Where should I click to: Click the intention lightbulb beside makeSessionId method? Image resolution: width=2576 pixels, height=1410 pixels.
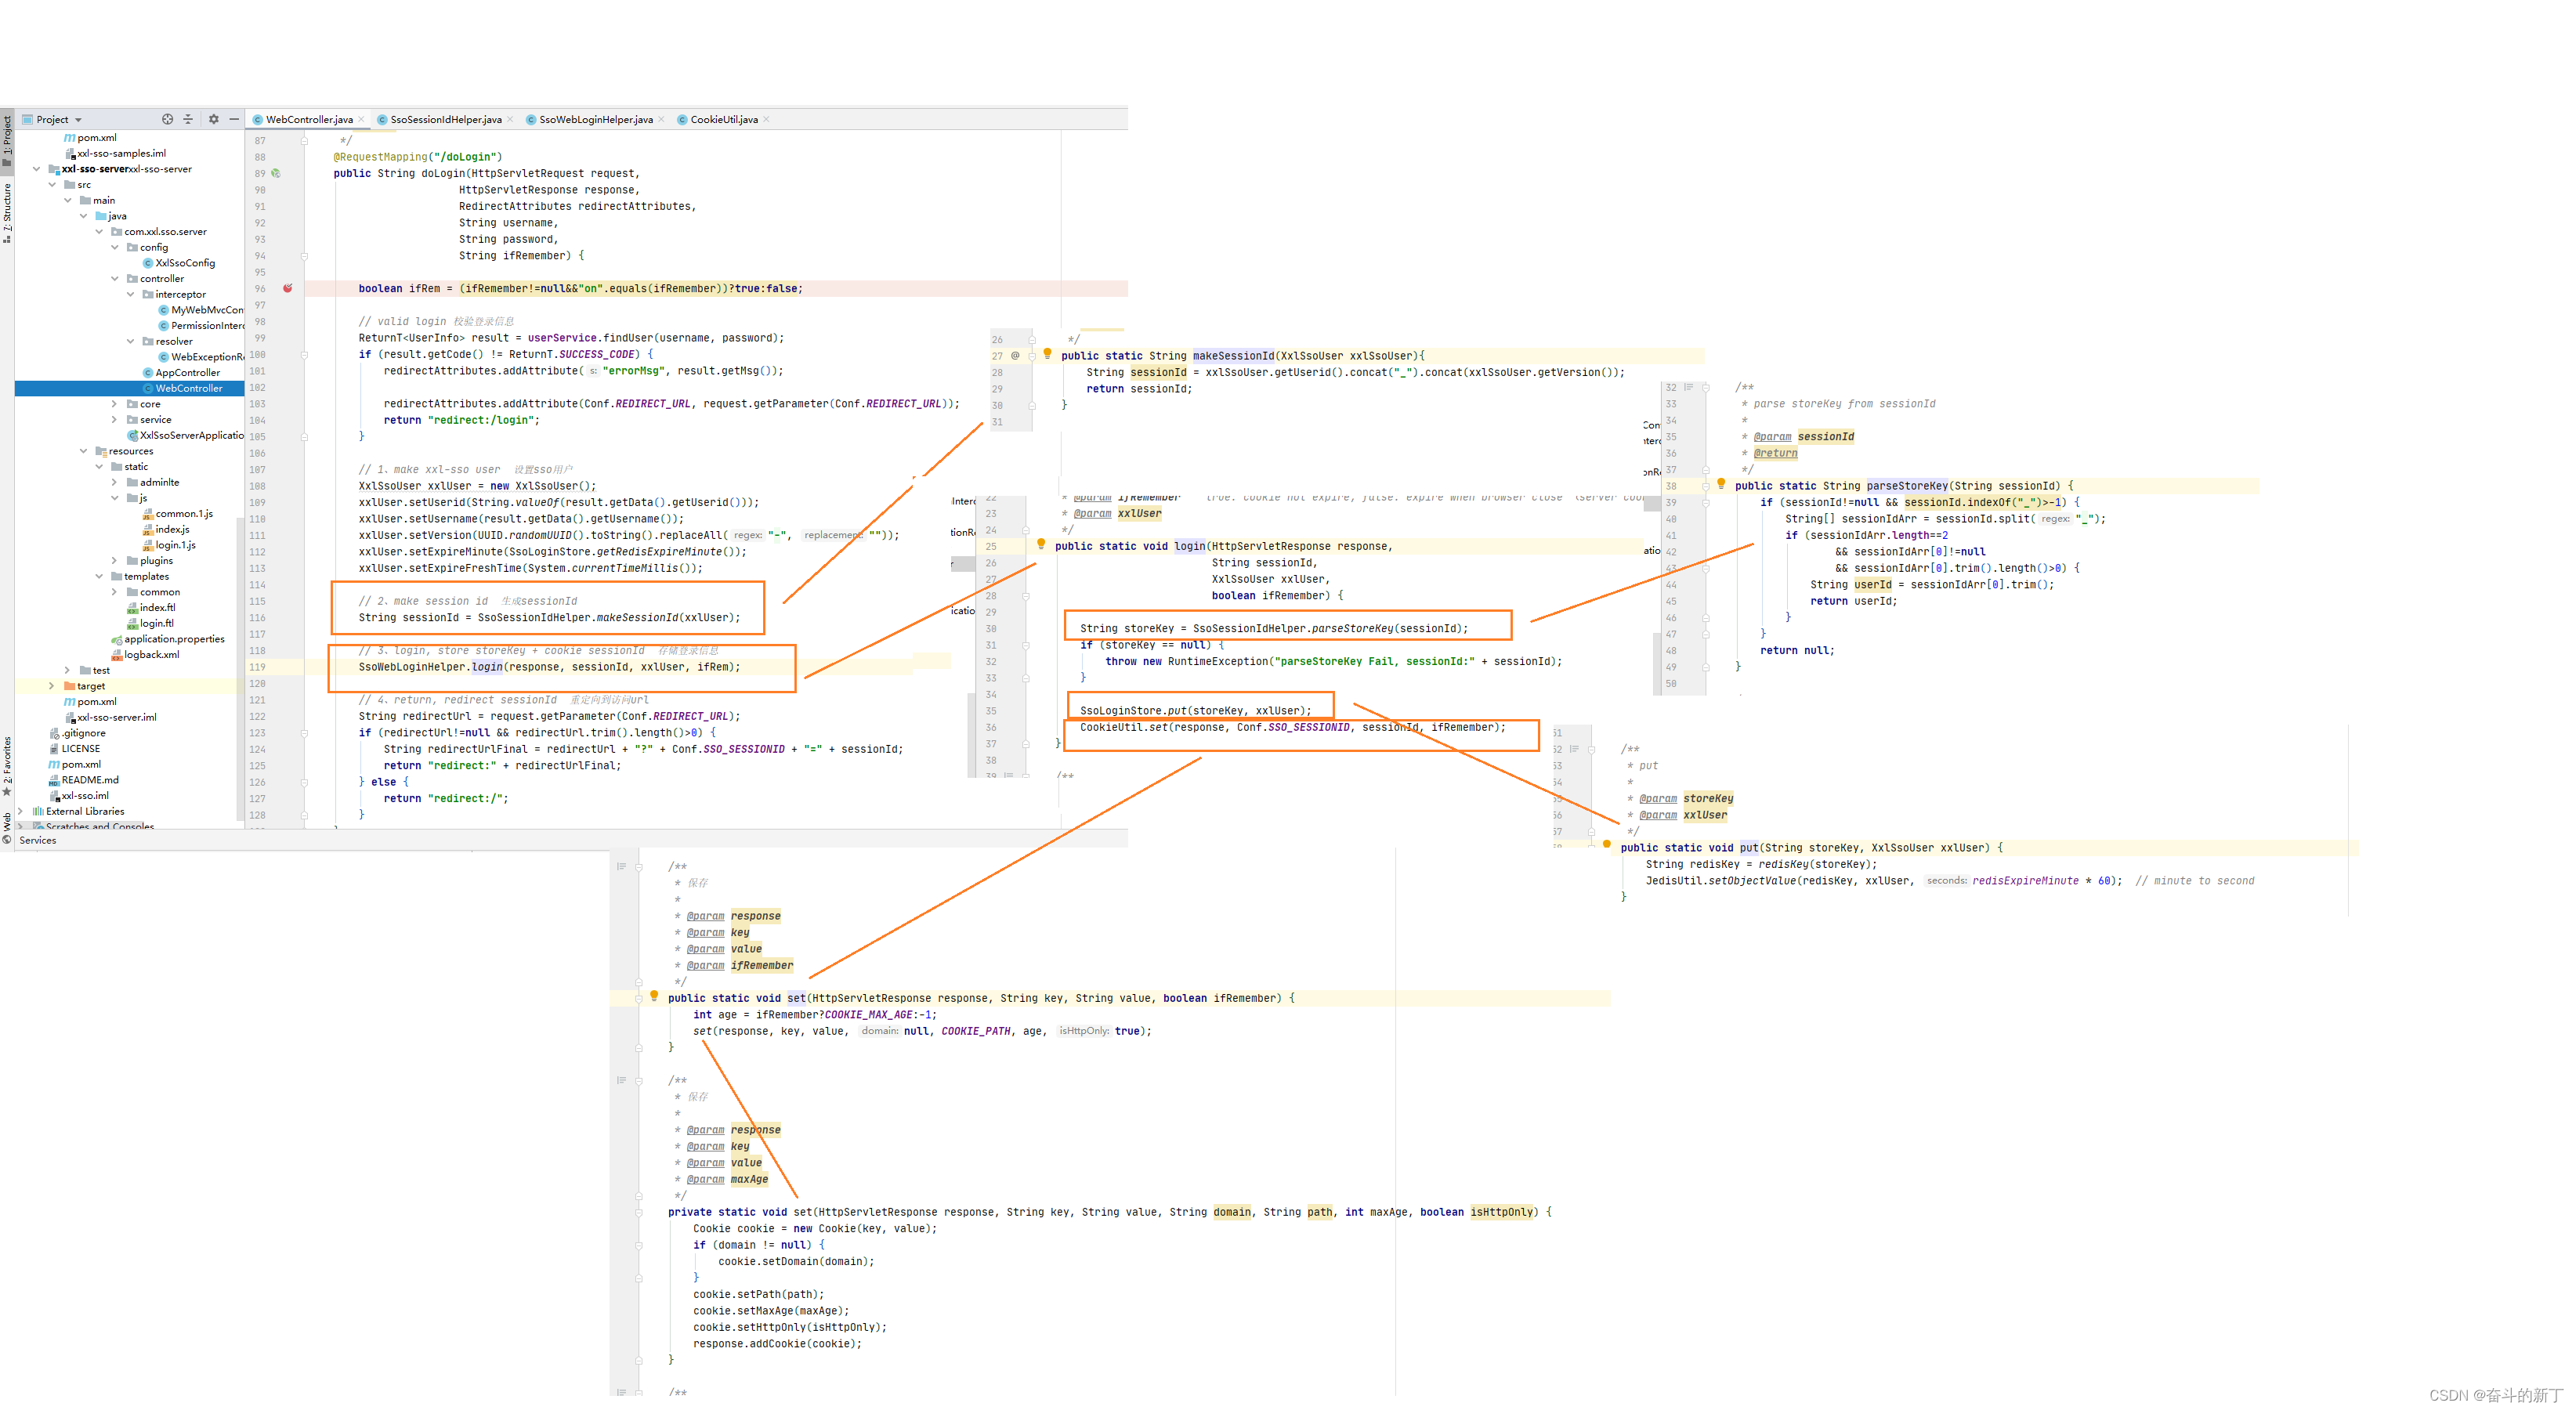point(1047,354)
